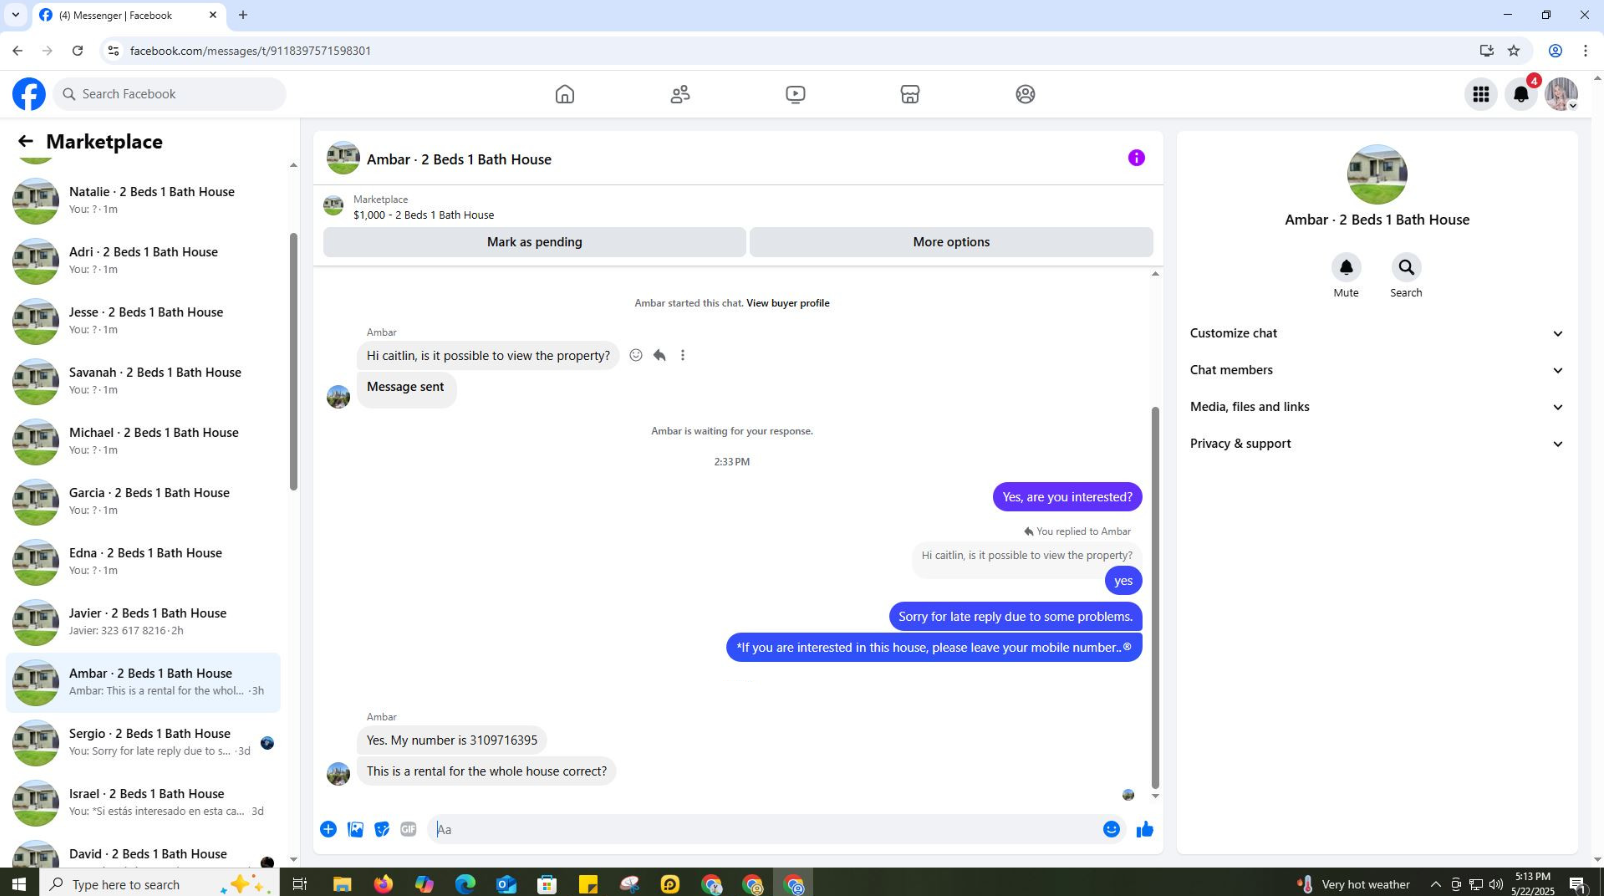This screenshot has height=896, width=1604.
Task: Expand Customize chat section
Action: point(1376,334)
